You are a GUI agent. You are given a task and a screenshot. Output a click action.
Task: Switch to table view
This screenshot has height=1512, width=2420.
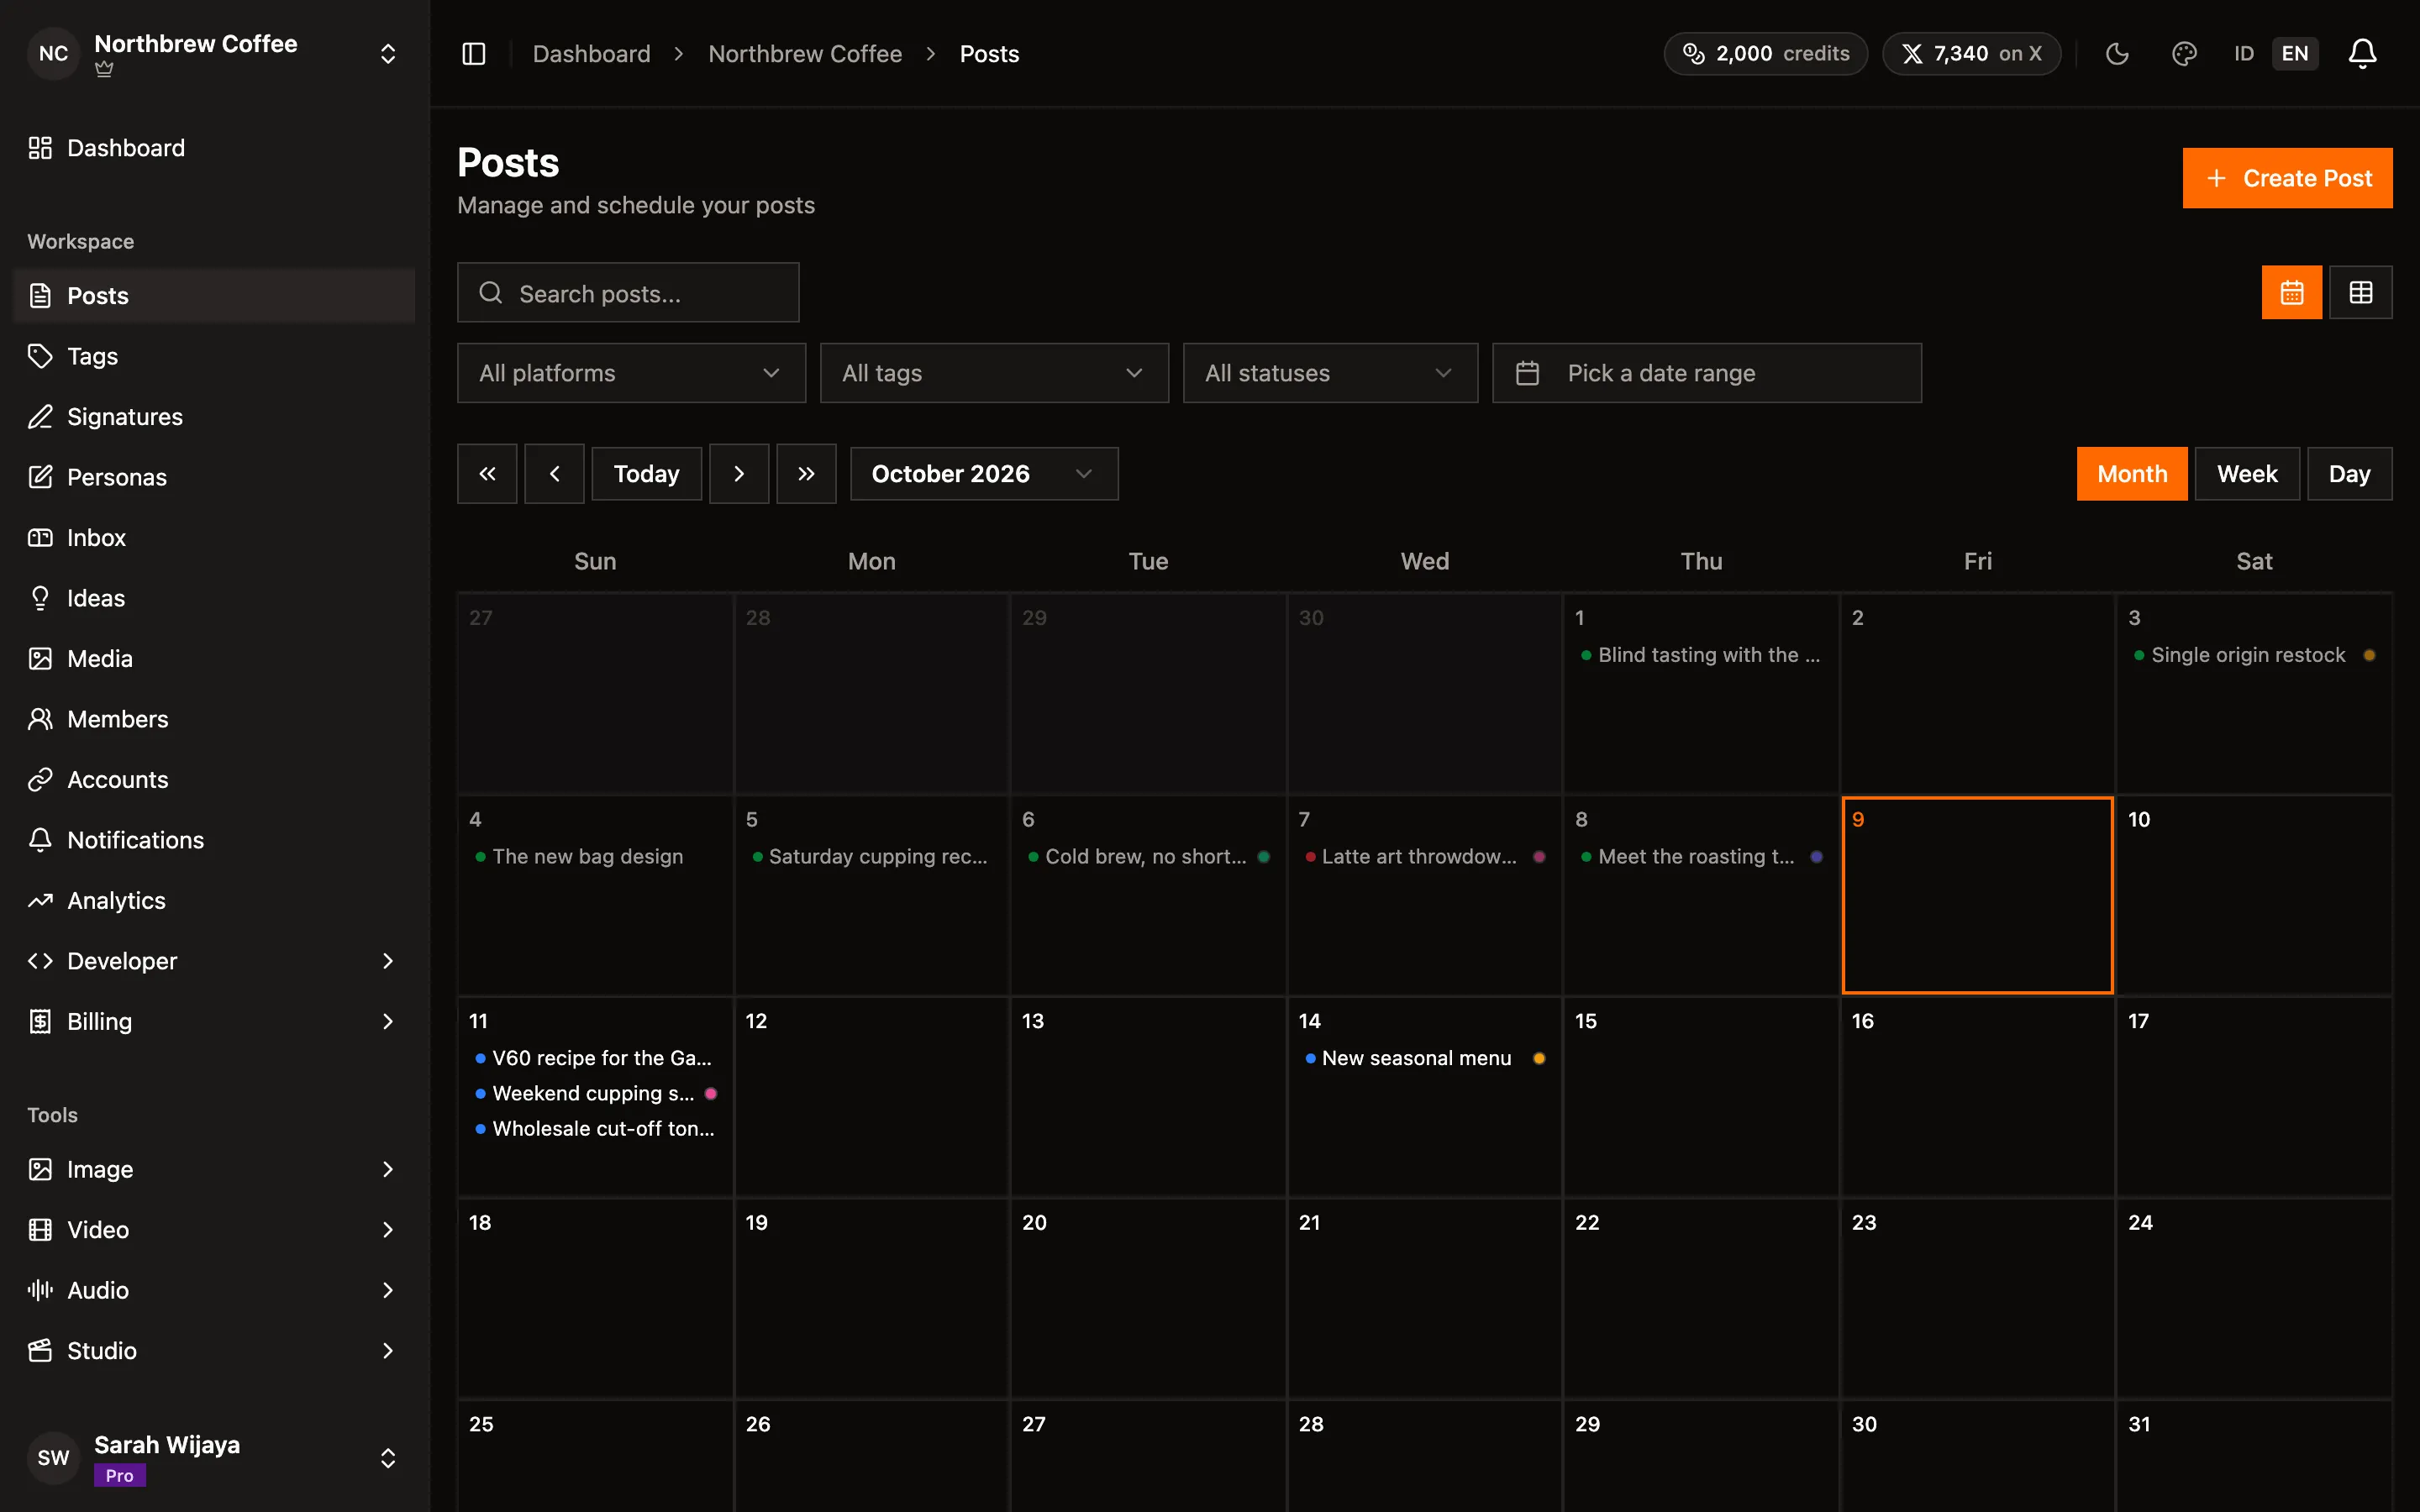tap(2360, 292)
